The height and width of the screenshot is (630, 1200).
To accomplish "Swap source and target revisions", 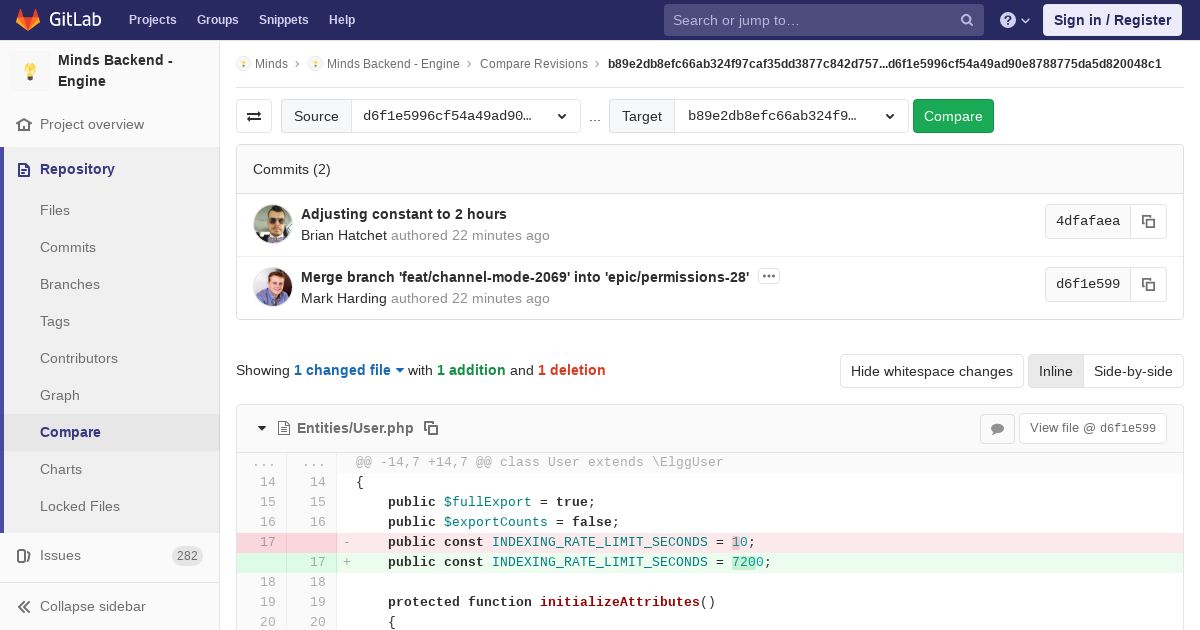I will coord(254,116).
